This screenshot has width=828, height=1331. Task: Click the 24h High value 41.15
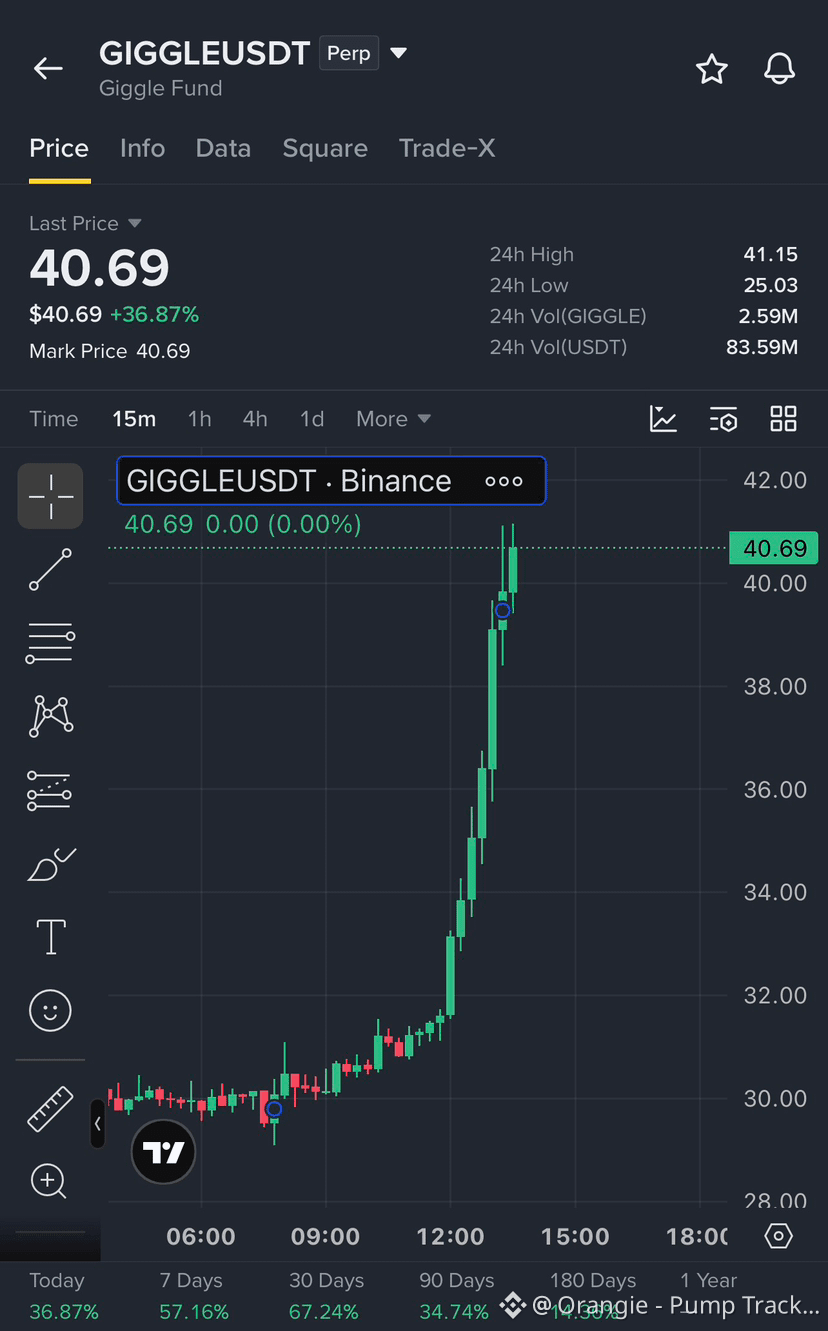(x=770, y=255)
